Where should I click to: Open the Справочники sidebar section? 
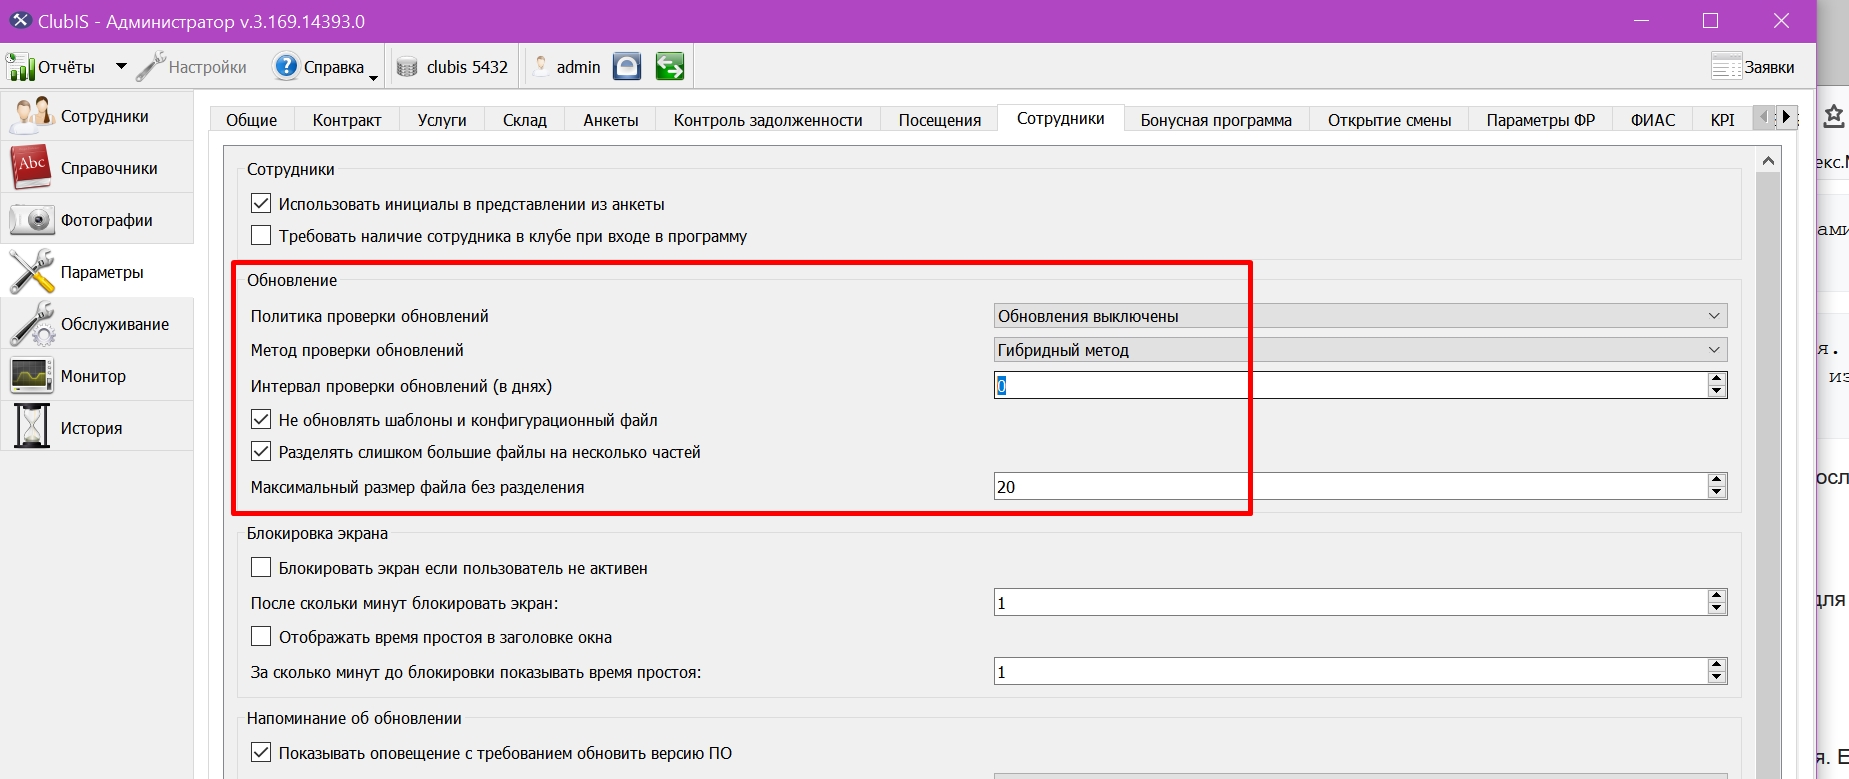97,168
